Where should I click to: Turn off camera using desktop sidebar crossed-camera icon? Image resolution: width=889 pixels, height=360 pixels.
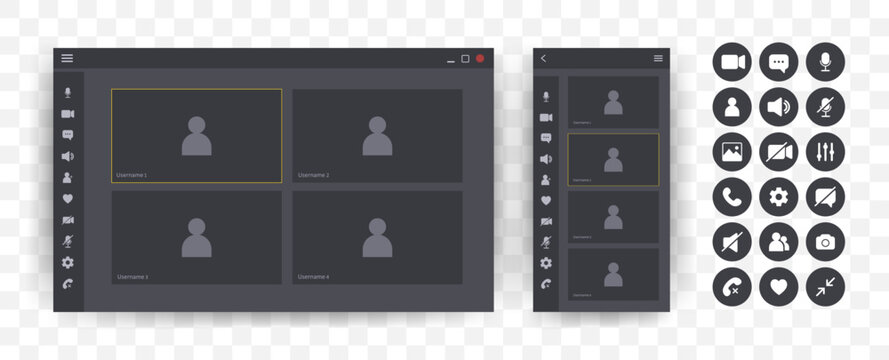coord(68,220)
